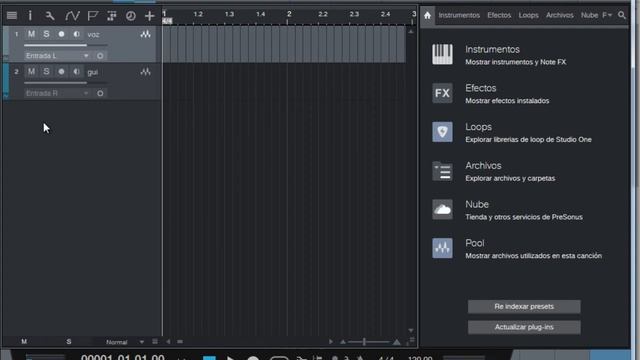Screen dimensions: 640x360
Task: Switch to the Efectos tab
Action: point(499,15)
